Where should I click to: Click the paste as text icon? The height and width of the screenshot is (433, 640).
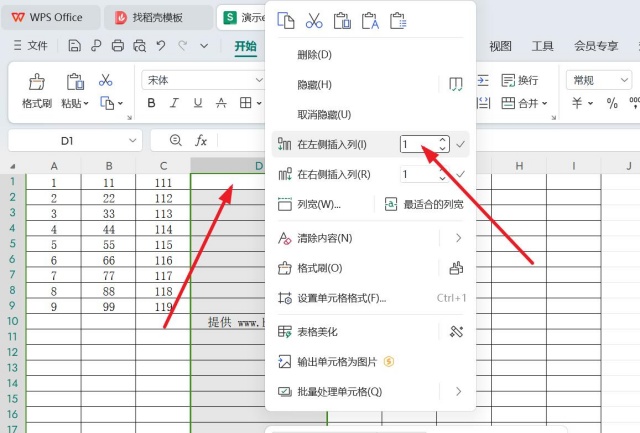pos(370,20)
